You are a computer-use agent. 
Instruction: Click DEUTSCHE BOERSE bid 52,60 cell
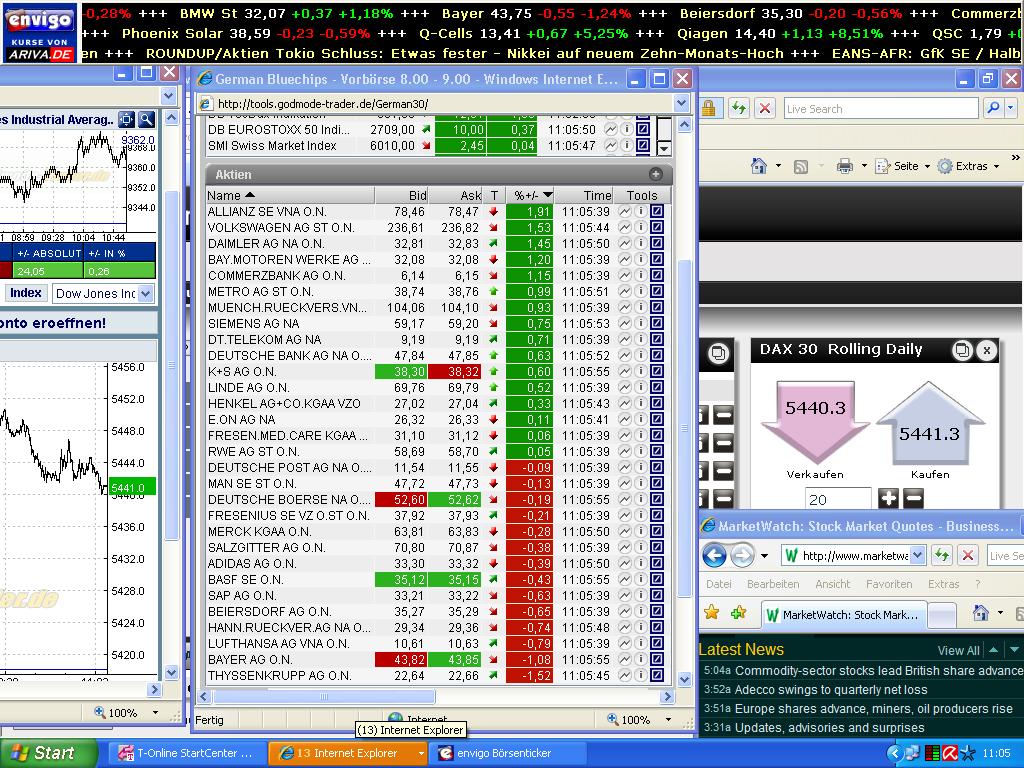[402, 500]
